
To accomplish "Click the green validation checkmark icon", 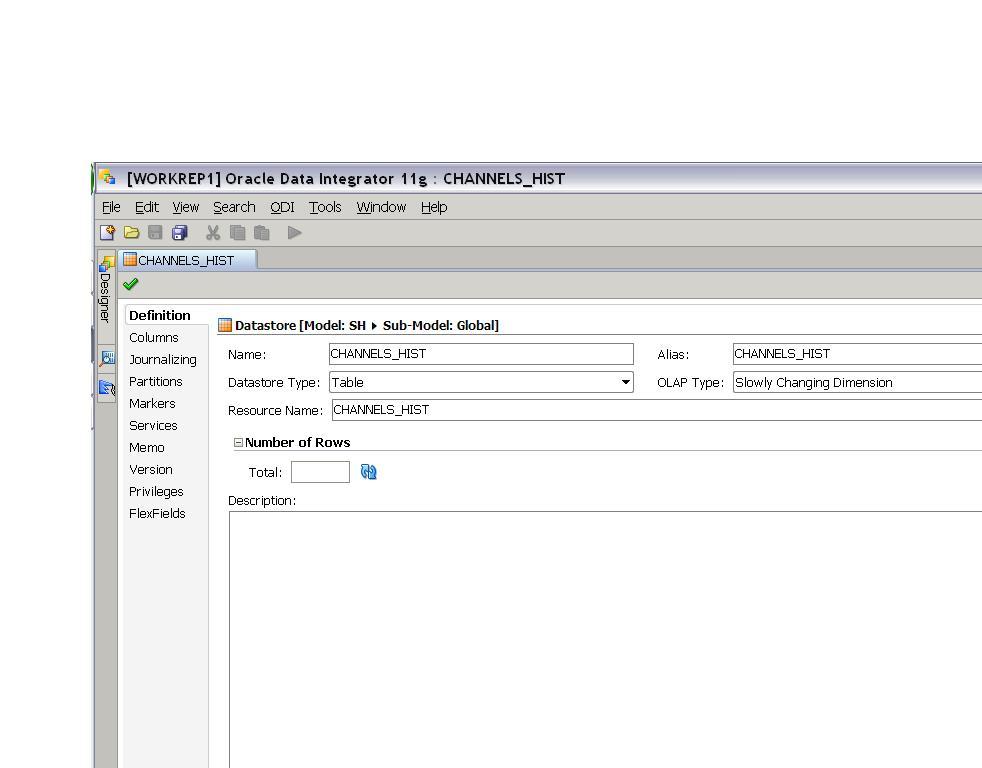I will [131, 283].
